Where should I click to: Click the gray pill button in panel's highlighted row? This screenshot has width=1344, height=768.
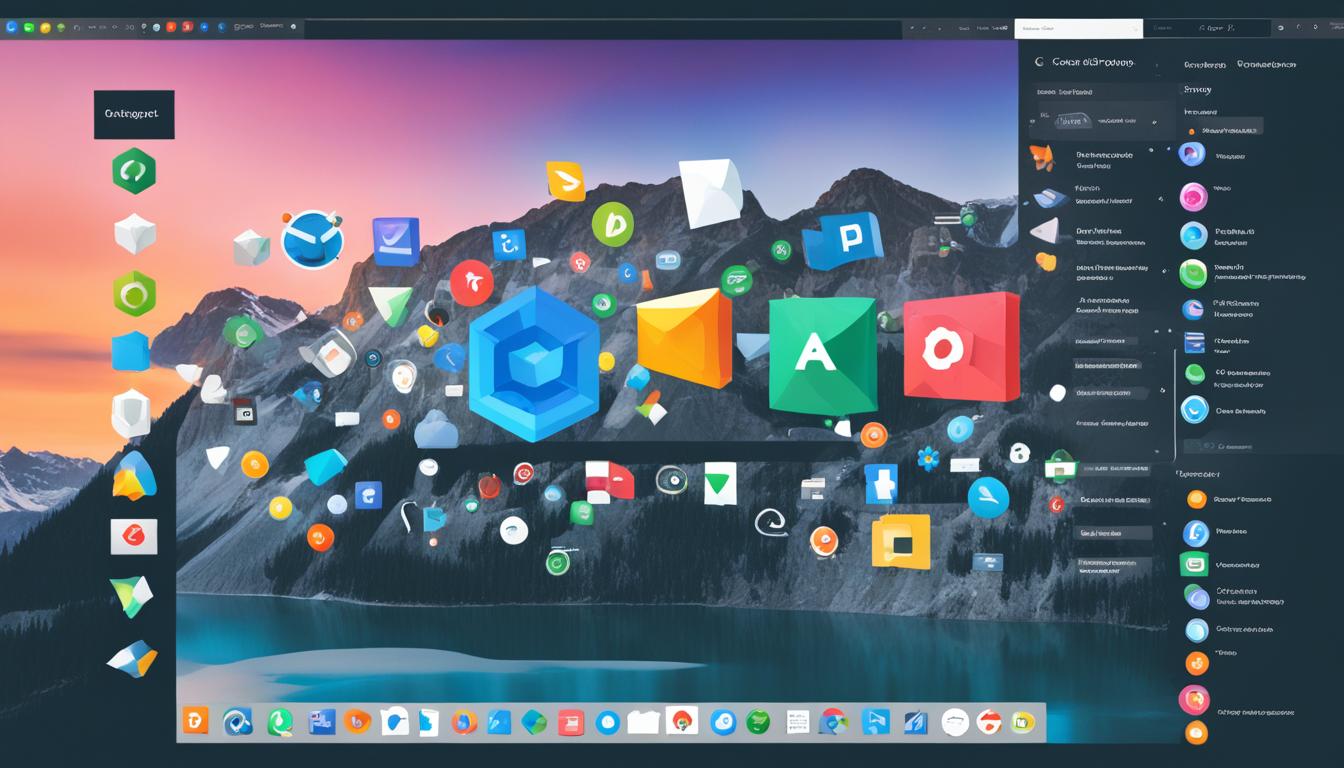click(x=1074, y=121)
